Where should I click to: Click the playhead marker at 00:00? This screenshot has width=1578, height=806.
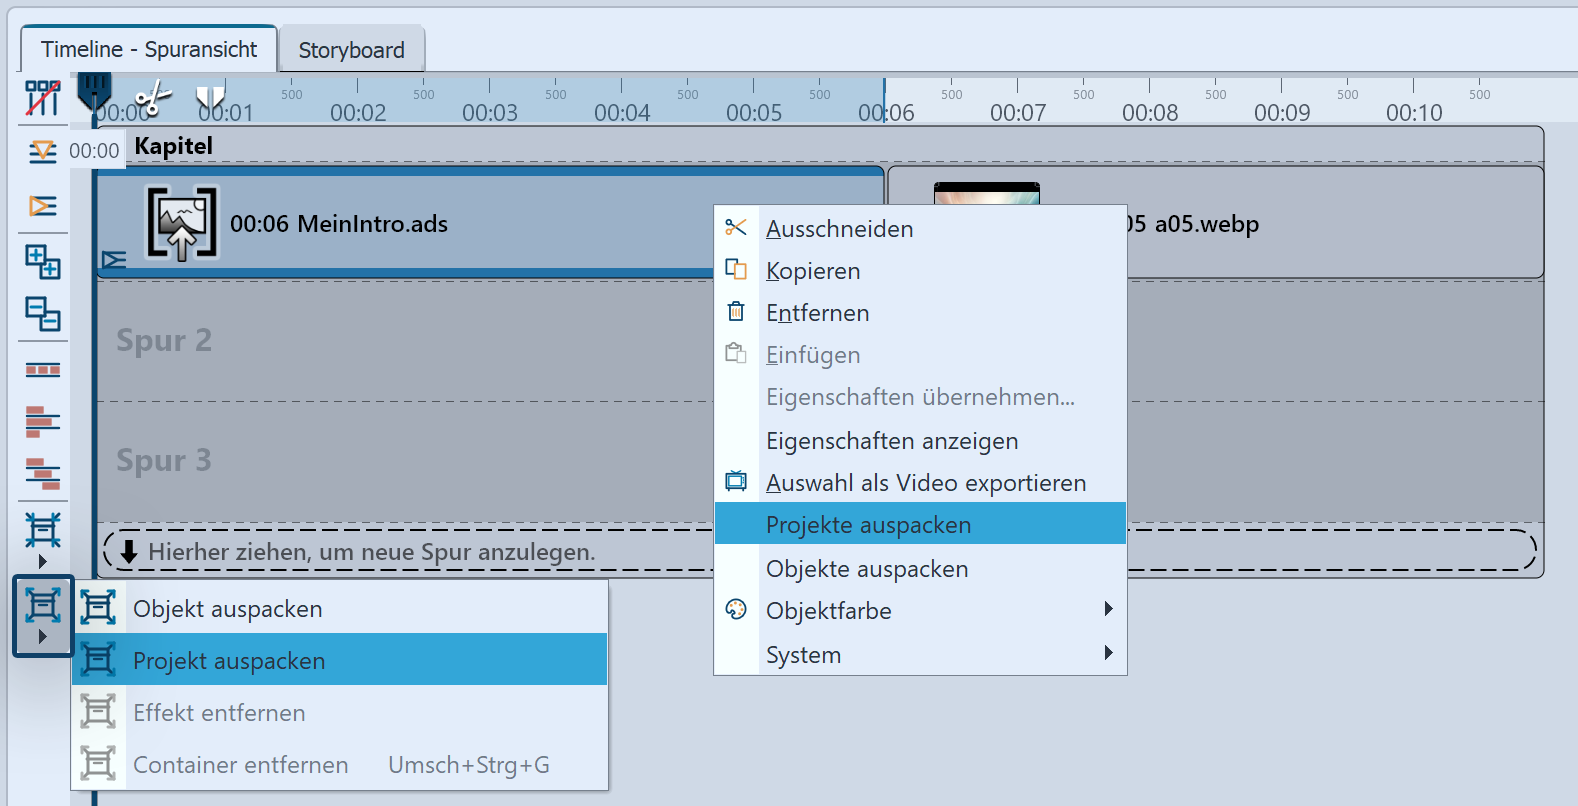pyautogui.click(x=94, y=92)
